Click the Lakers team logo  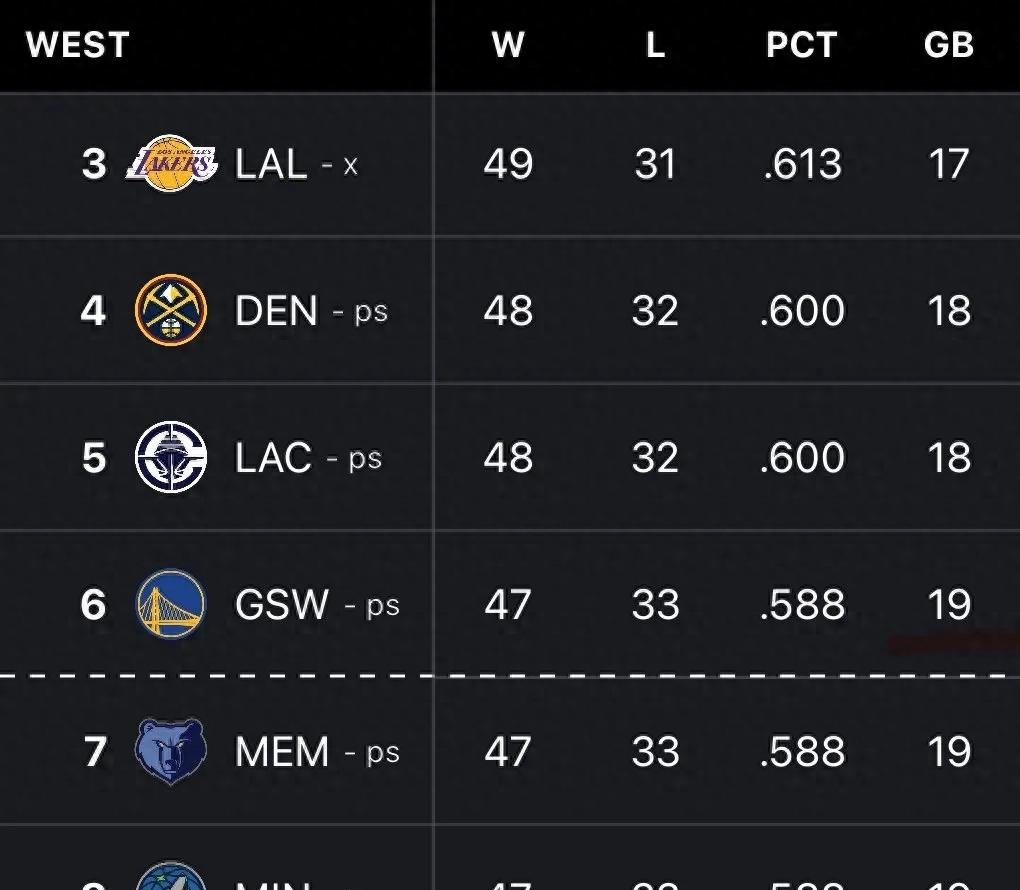[171, 164]
